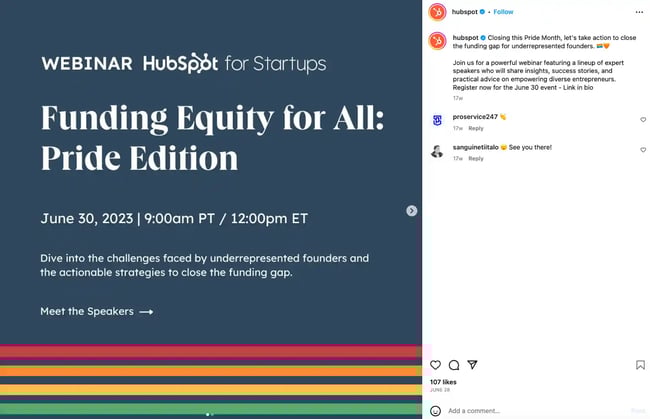The width and height of the screenshot is (650, 419).
Task: Open the hubspot username in post header
Action: (x=464, y=12)
